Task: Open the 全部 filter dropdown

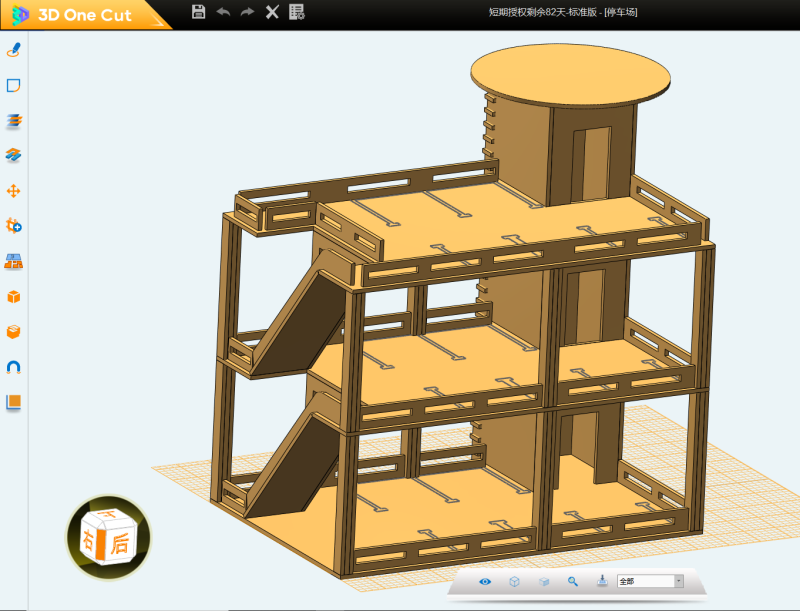Action: pos(650,581)
